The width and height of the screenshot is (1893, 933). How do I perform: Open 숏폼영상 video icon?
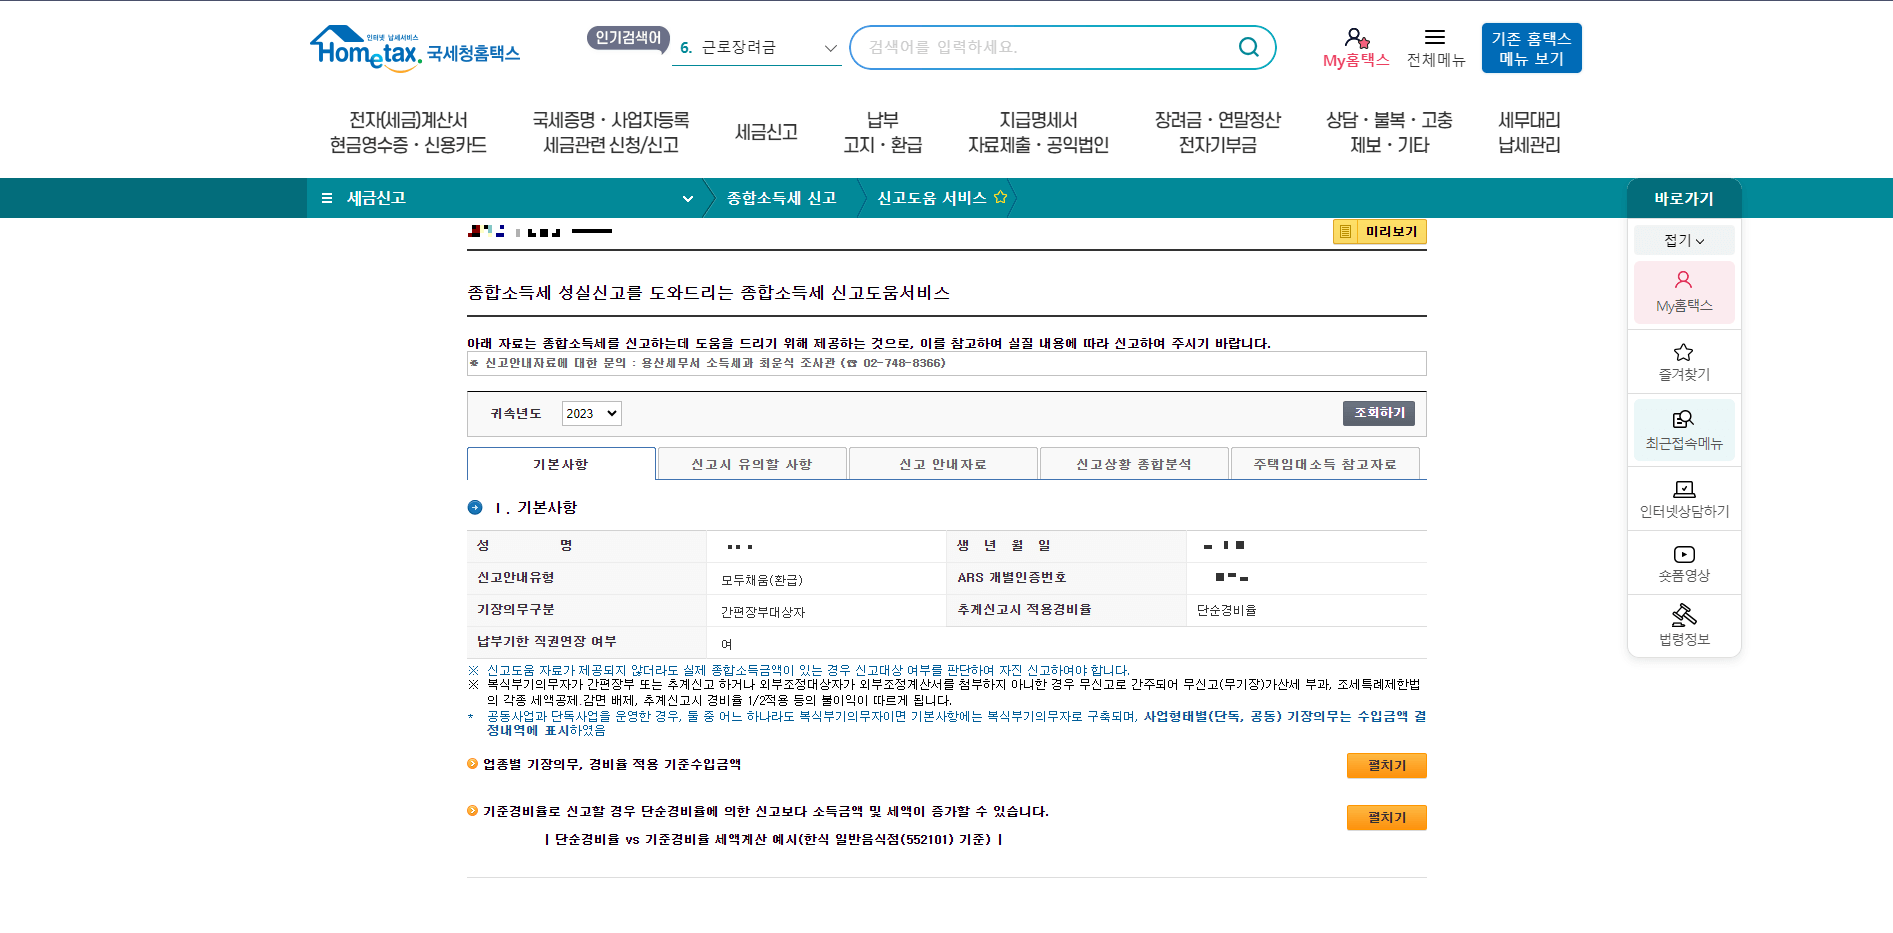(x=1683, y=562)
